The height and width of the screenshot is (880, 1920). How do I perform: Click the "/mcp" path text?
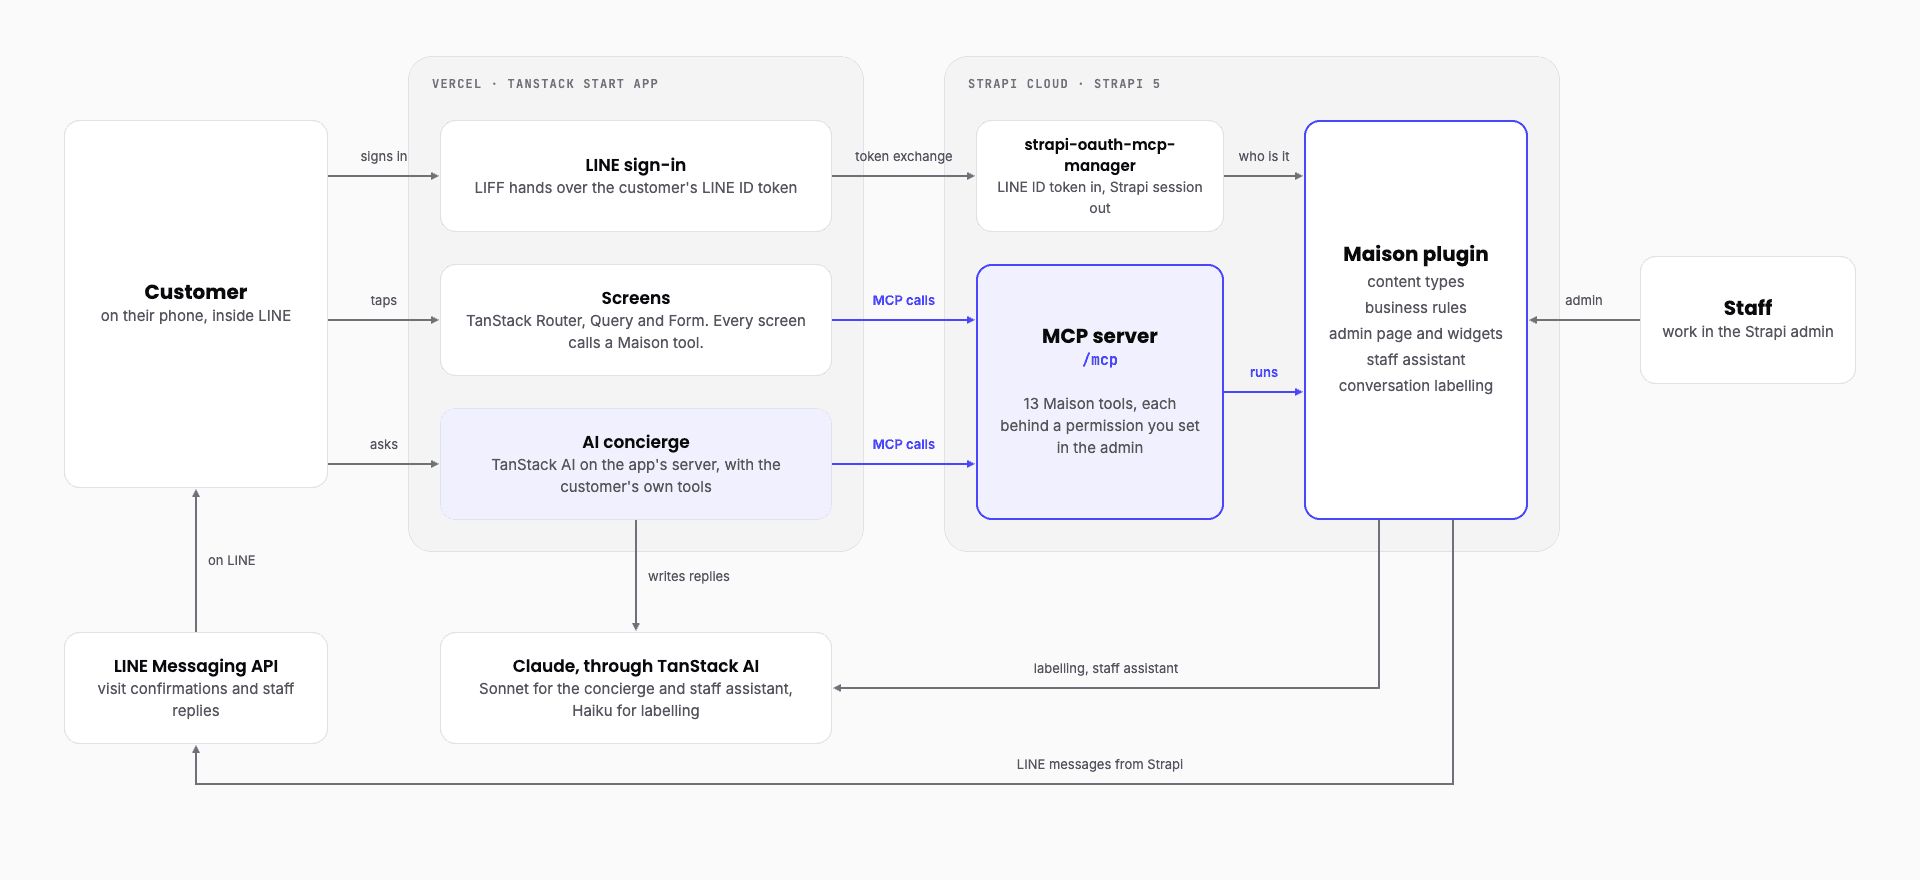(x=1100, y=360)
